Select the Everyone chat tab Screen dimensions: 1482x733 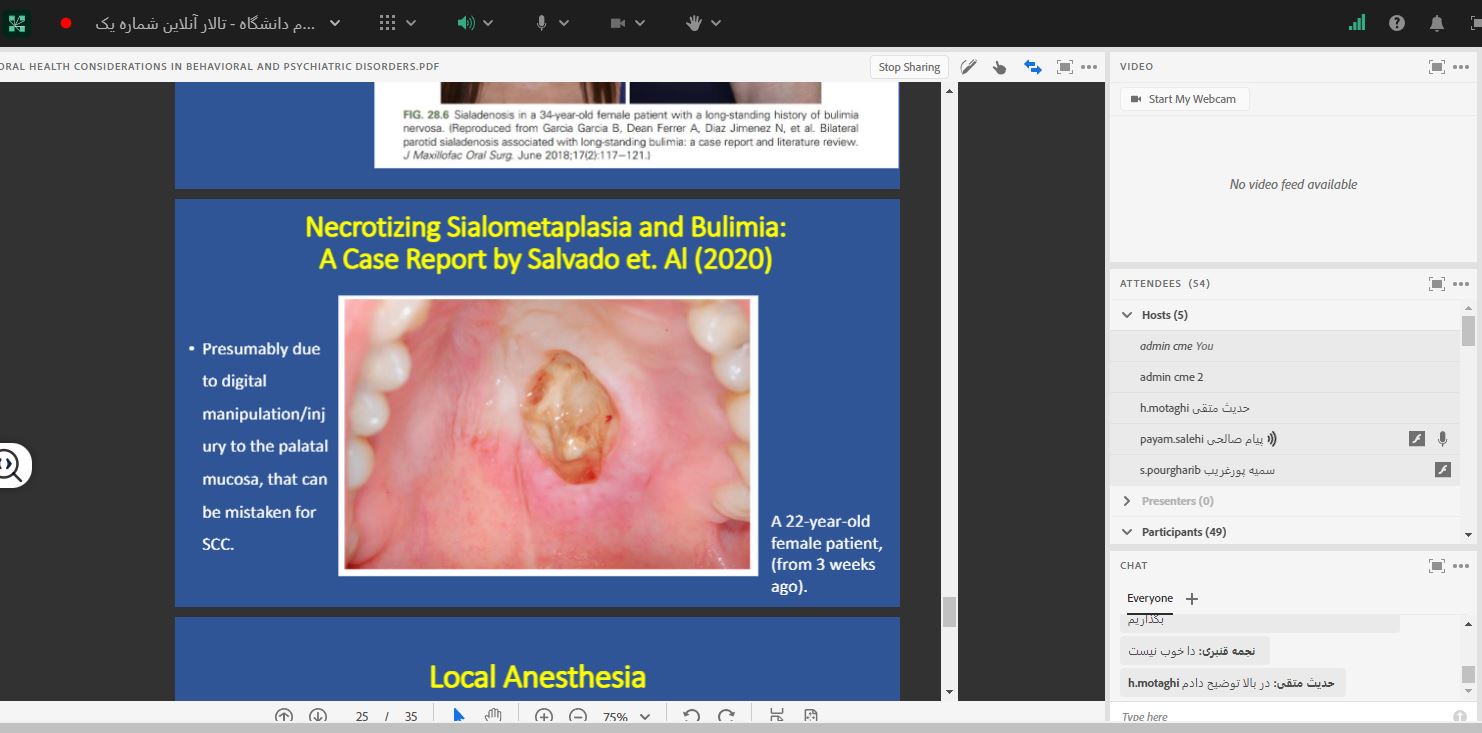click(x=1149, y=598)
